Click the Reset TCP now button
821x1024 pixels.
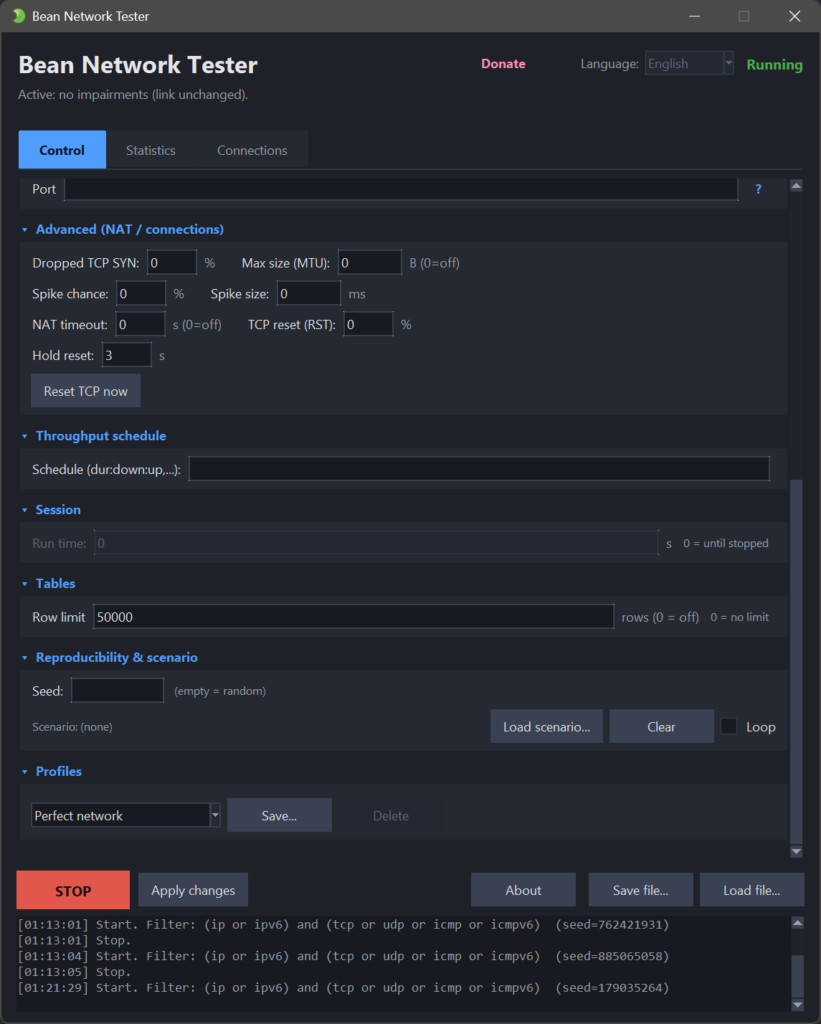[x=86, y=391]
